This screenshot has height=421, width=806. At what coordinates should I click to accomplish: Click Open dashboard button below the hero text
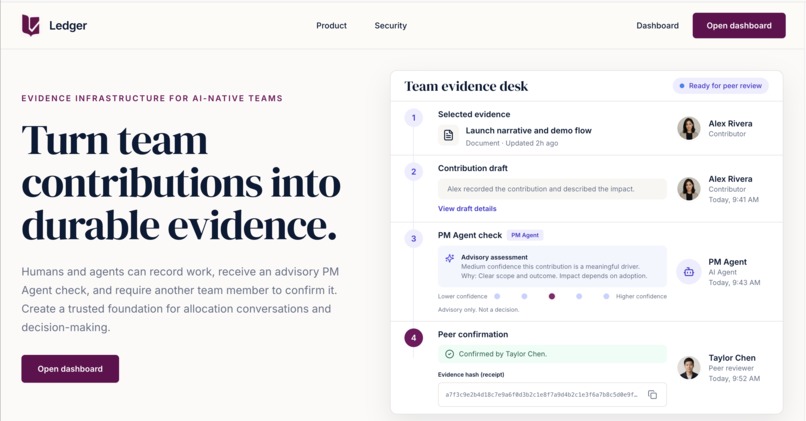pyautogui.click(x=70, y=369)
